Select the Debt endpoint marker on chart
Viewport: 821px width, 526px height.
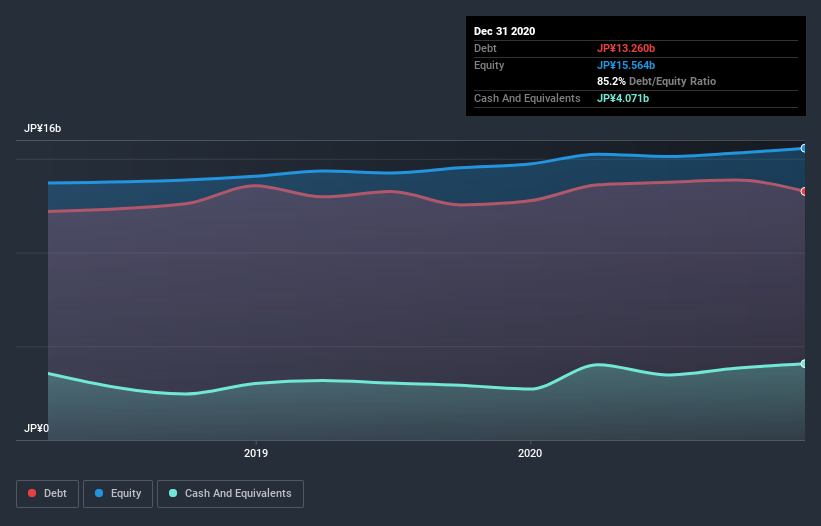pyautogui.click(x=803, y=192)
